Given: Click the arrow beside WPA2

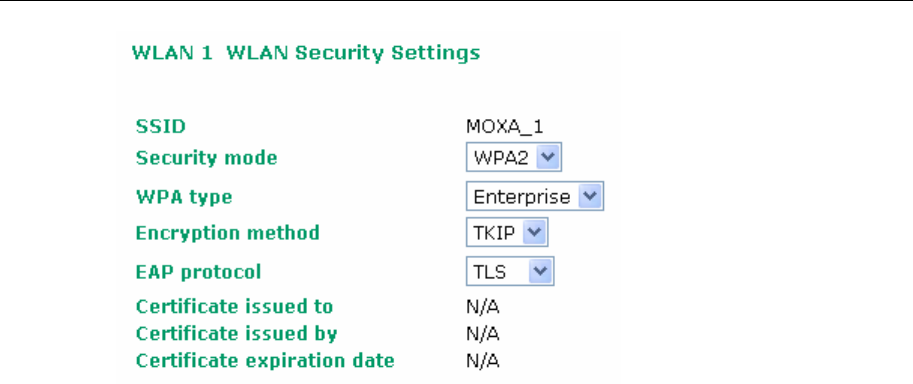Looking at the screenshot, I should pos(547,157).
